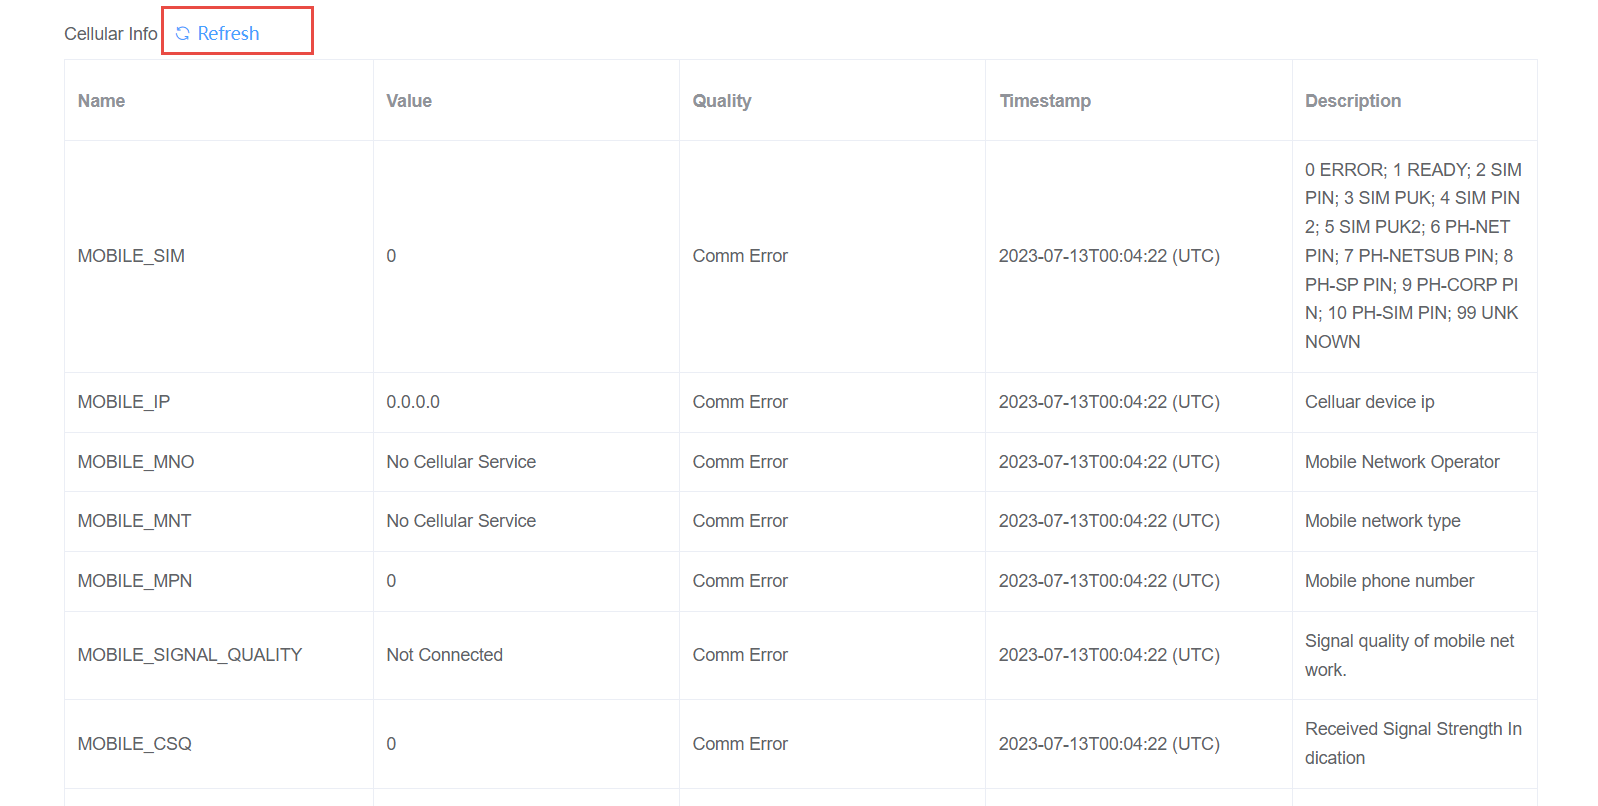Select the MOBILE_IP row name
Viewport: 1598px width, 806px height.
(x=124, y=402)
